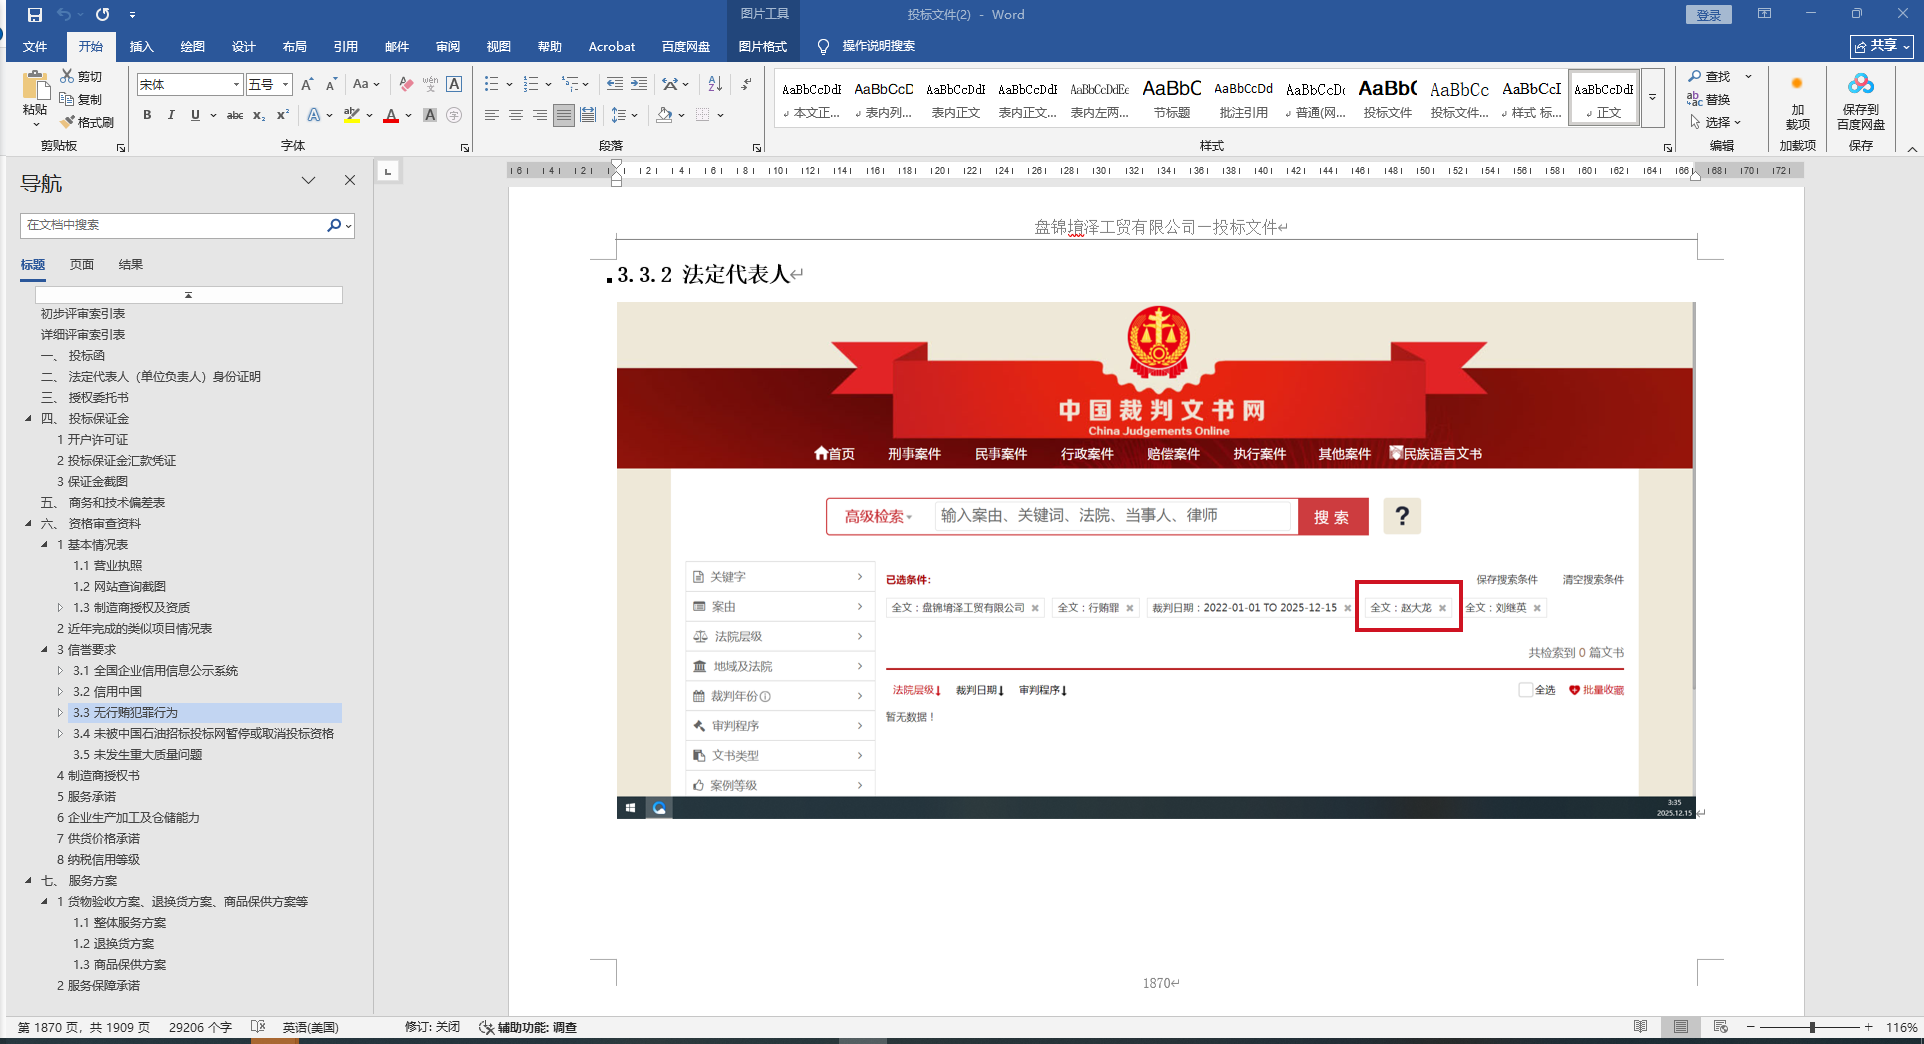Open the 选择 Select dropdown
Viewport: 1924px width, 1044px height.
[1715, 122]
